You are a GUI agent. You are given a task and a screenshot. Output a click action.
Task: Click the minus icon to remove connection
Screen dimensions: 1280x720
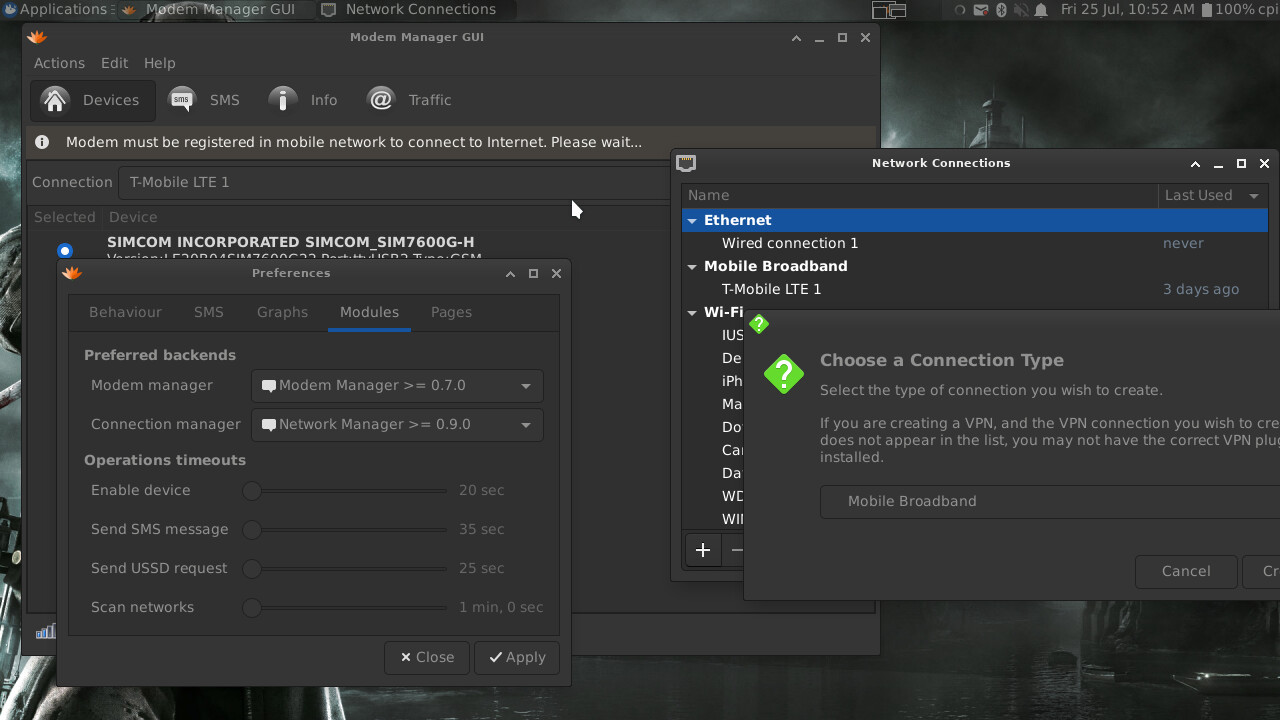736,550
